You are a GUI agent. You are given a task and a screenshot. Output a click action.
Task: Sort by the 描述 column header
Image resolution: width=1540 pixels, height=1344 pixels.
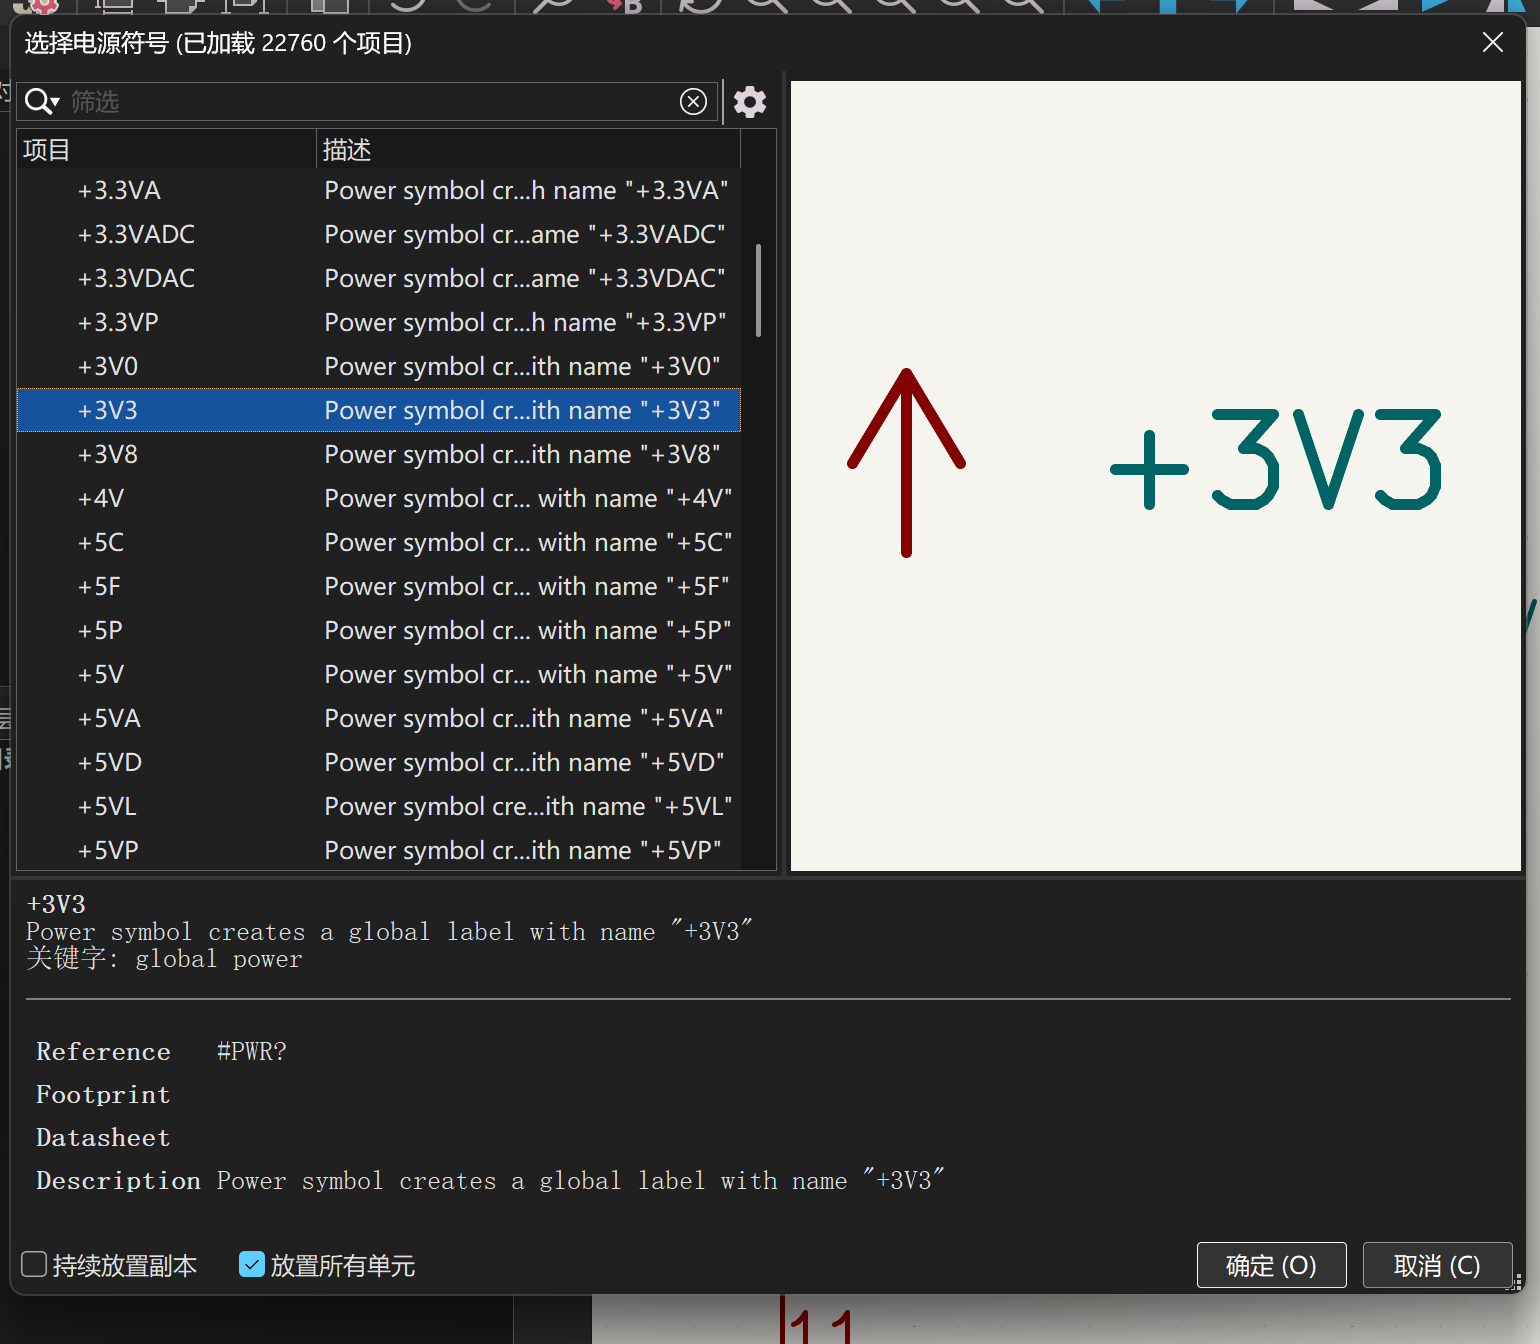coord(528,149)
